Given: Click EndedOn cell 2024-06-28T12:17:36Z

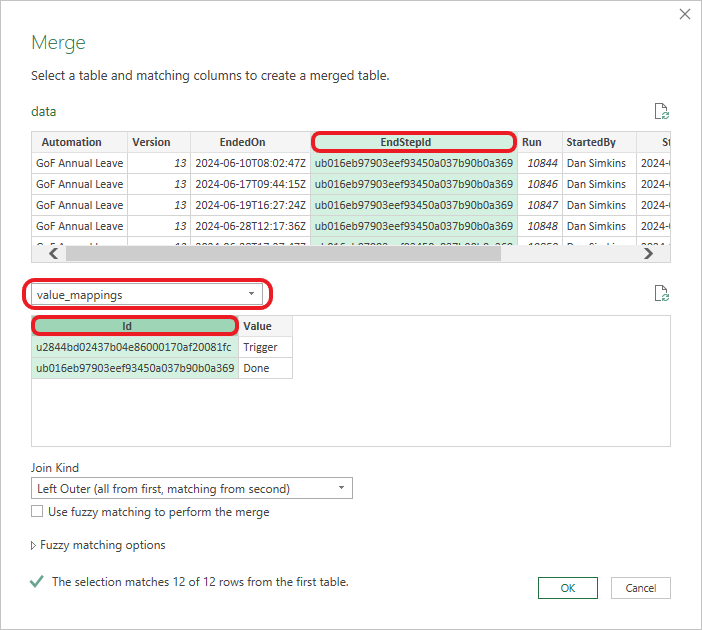Looking at the screenshot, I should coord(250,226).
